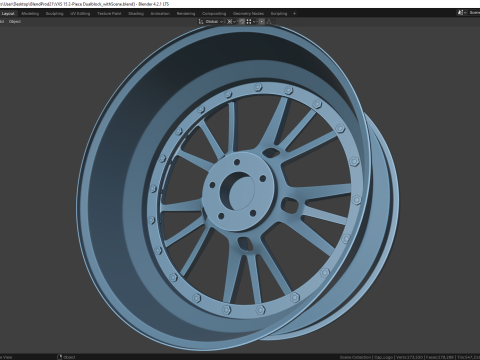Open the Sculpting workspace tab
480x360 pixels.
click(x=54, y=14)
